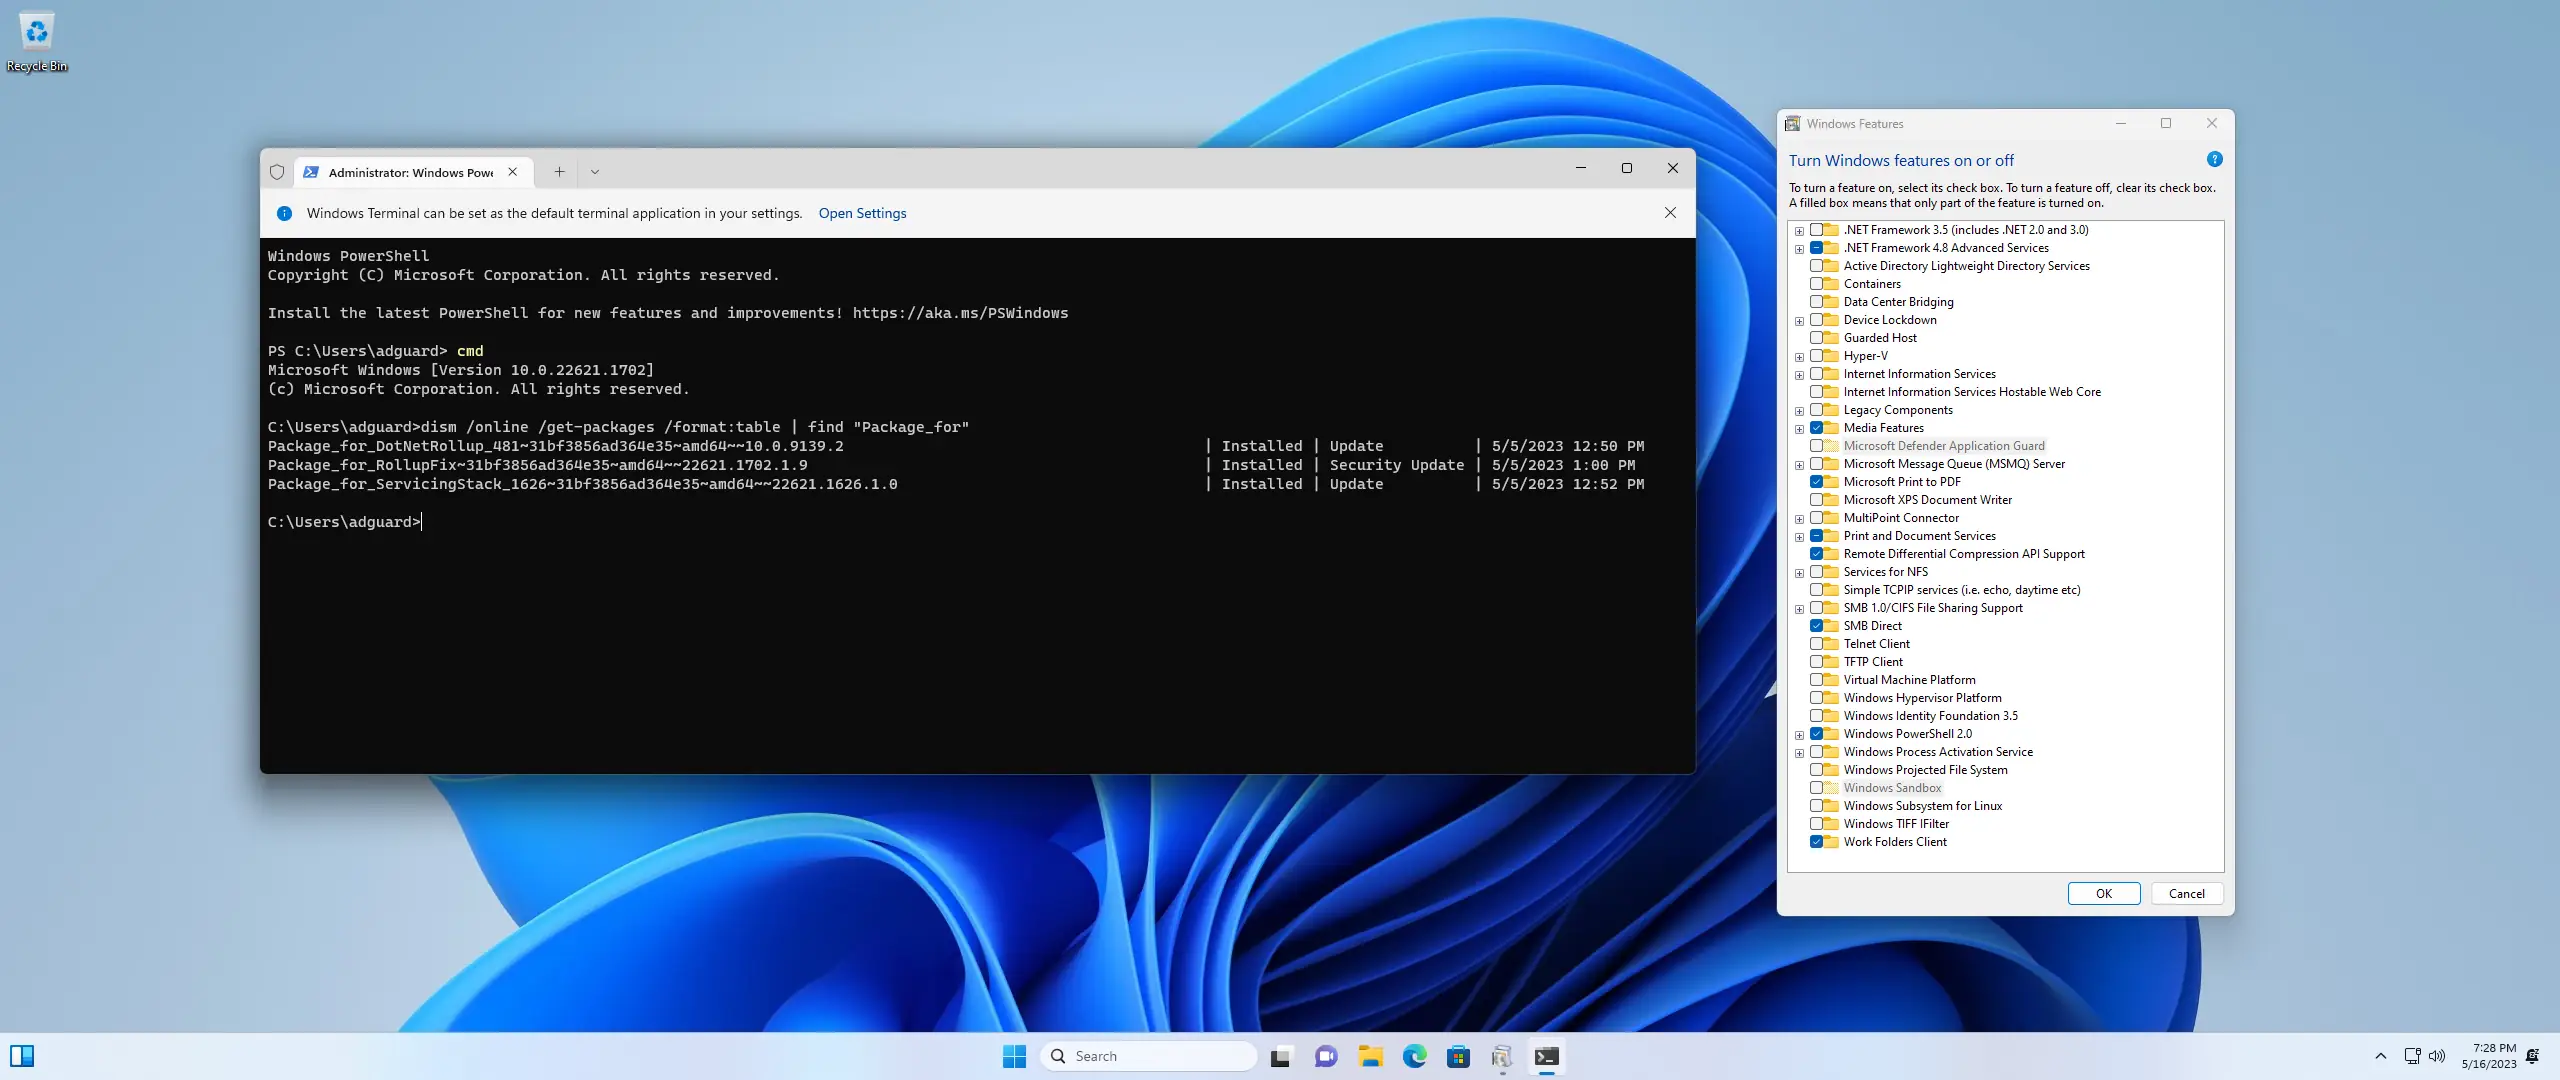Uncheck Microsoft Print to PDF

tap(1816, 482)
